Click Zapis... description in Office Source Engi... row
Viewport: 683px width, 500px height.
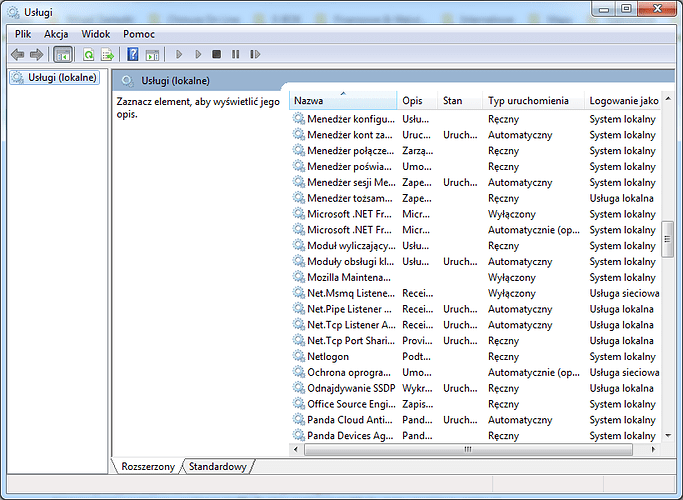pyautogui.click(x=417, y=404)
